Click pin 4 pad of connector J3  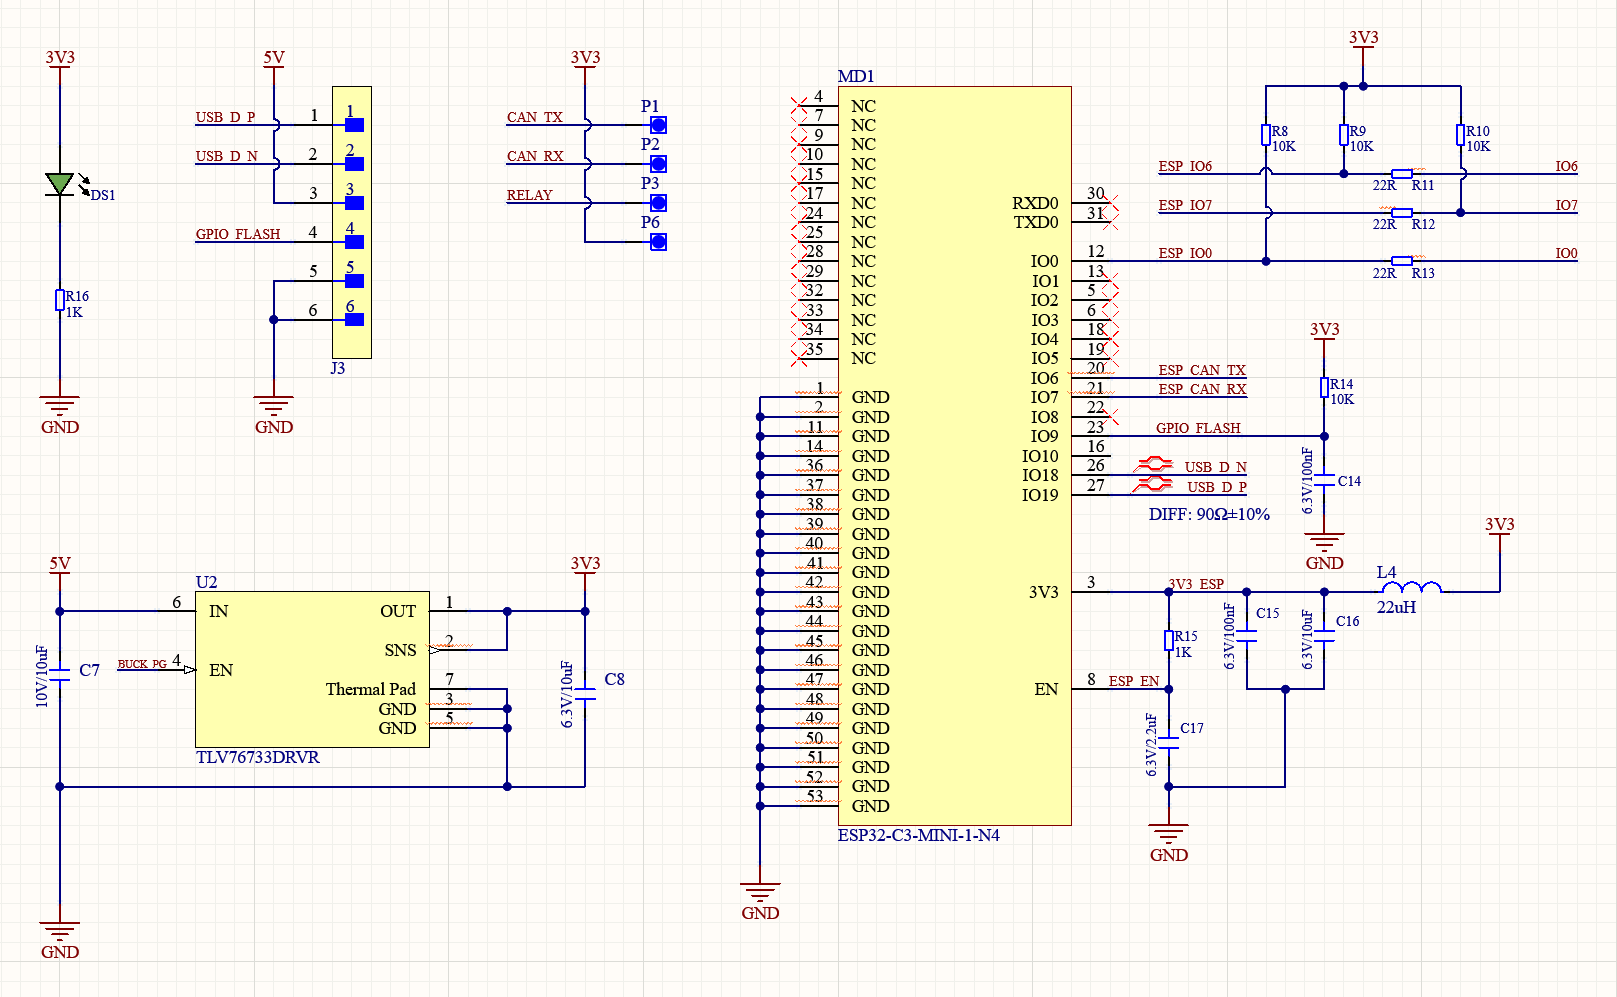click(354, 242)
